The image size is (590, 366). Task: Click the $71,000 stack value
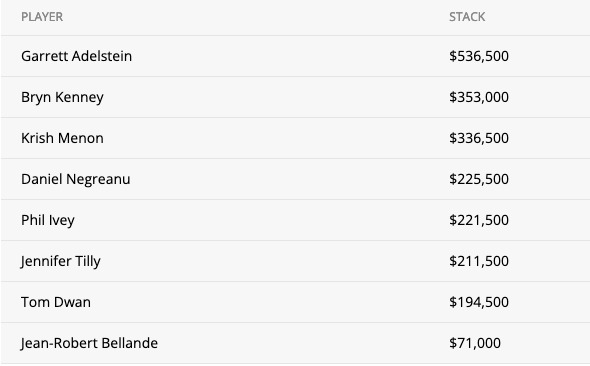pyautogui.click(x=474, y=343)
